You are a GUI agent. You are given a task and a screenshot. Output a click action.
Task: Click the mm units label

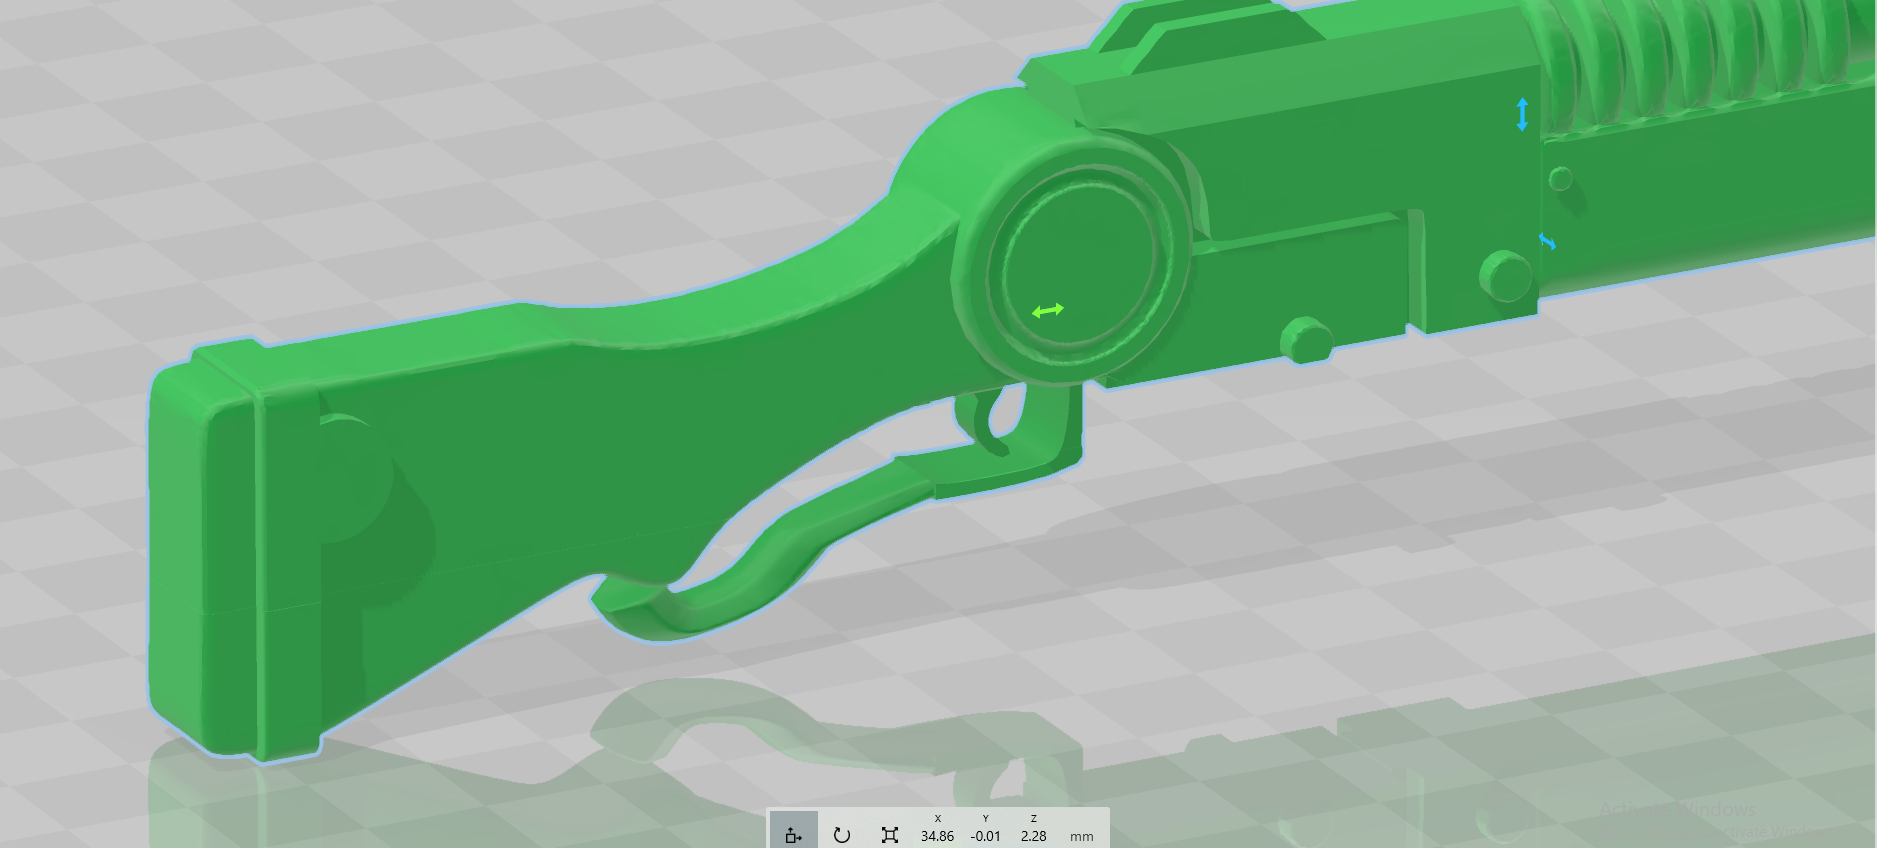[x=1081, y=836]
